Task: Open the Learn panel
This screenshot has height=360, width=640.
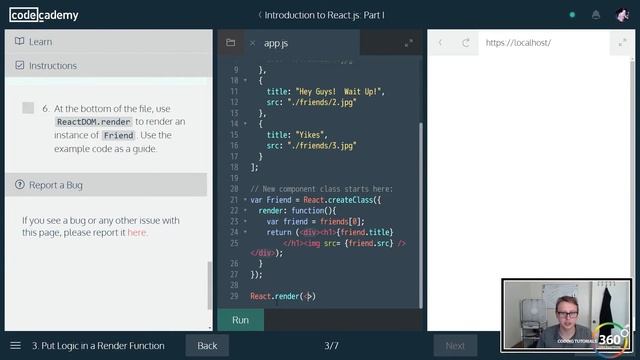Action: click(x=109, y=42)
